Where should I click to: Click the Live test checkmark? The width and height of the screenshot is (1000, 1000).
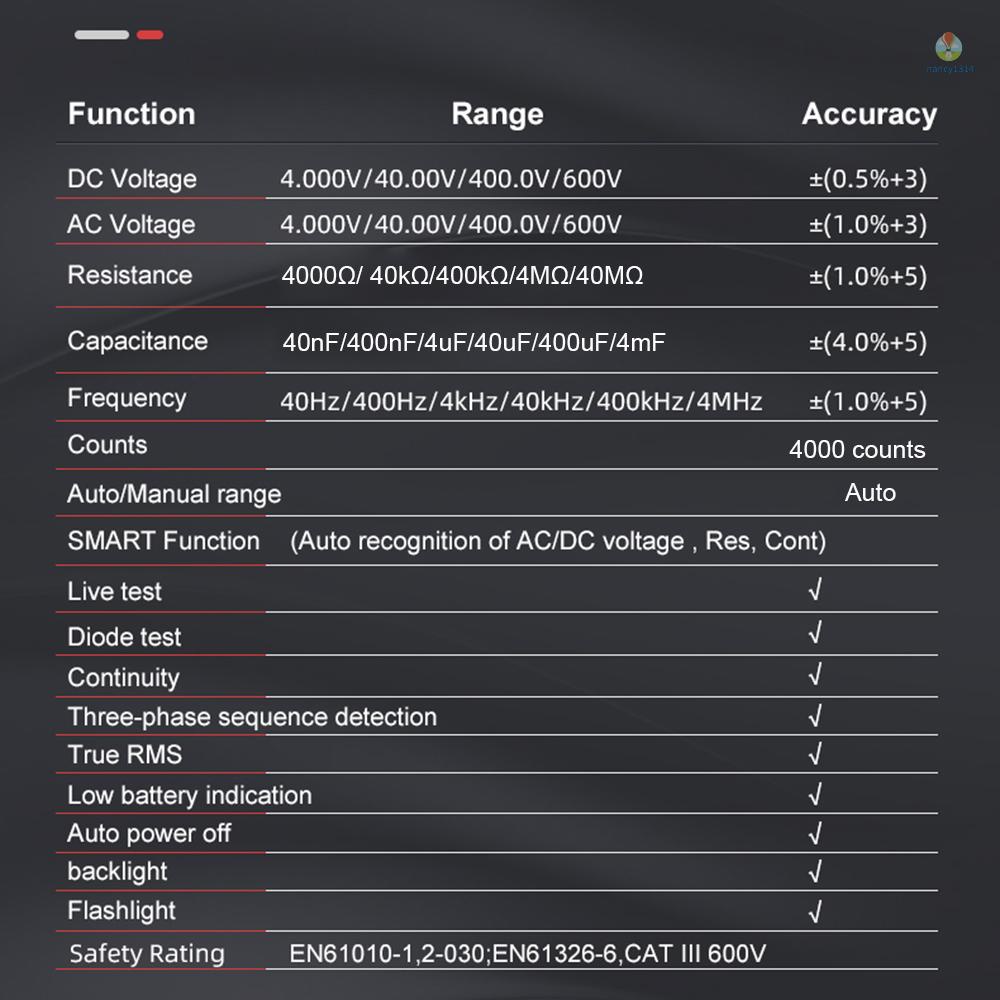[815, 591]
